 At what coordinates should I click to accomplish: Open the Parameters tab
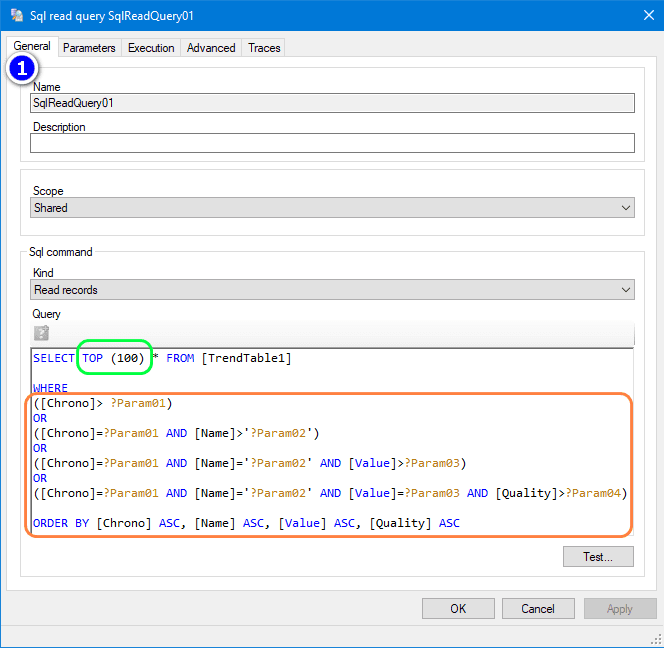pos(89,48)
